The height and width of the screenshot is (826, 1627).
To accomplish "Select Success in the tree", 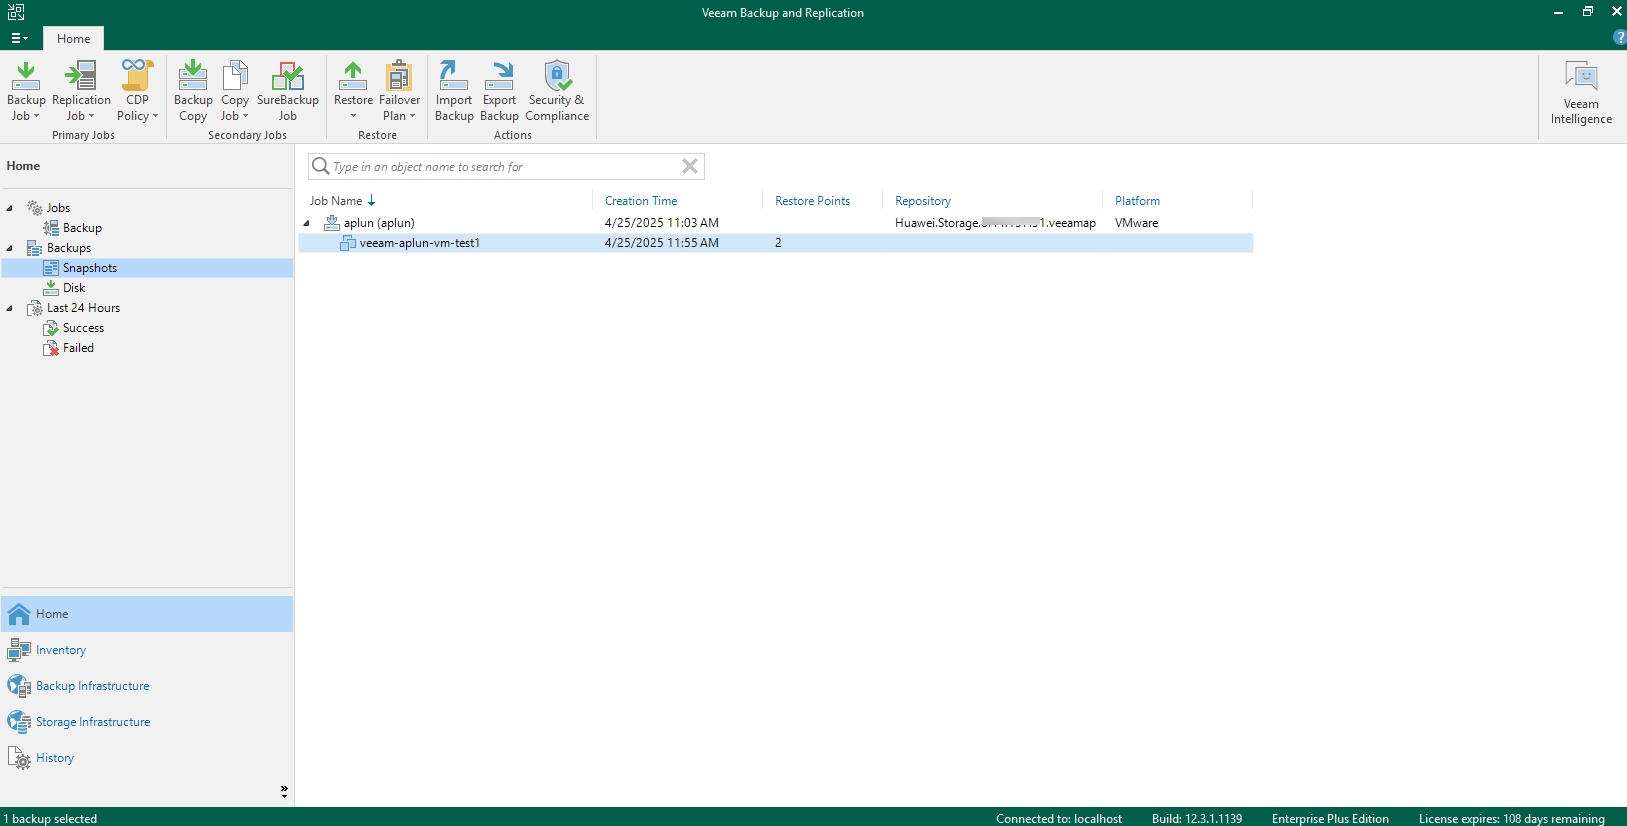I will pyautogui.click(x=83, y=328).
